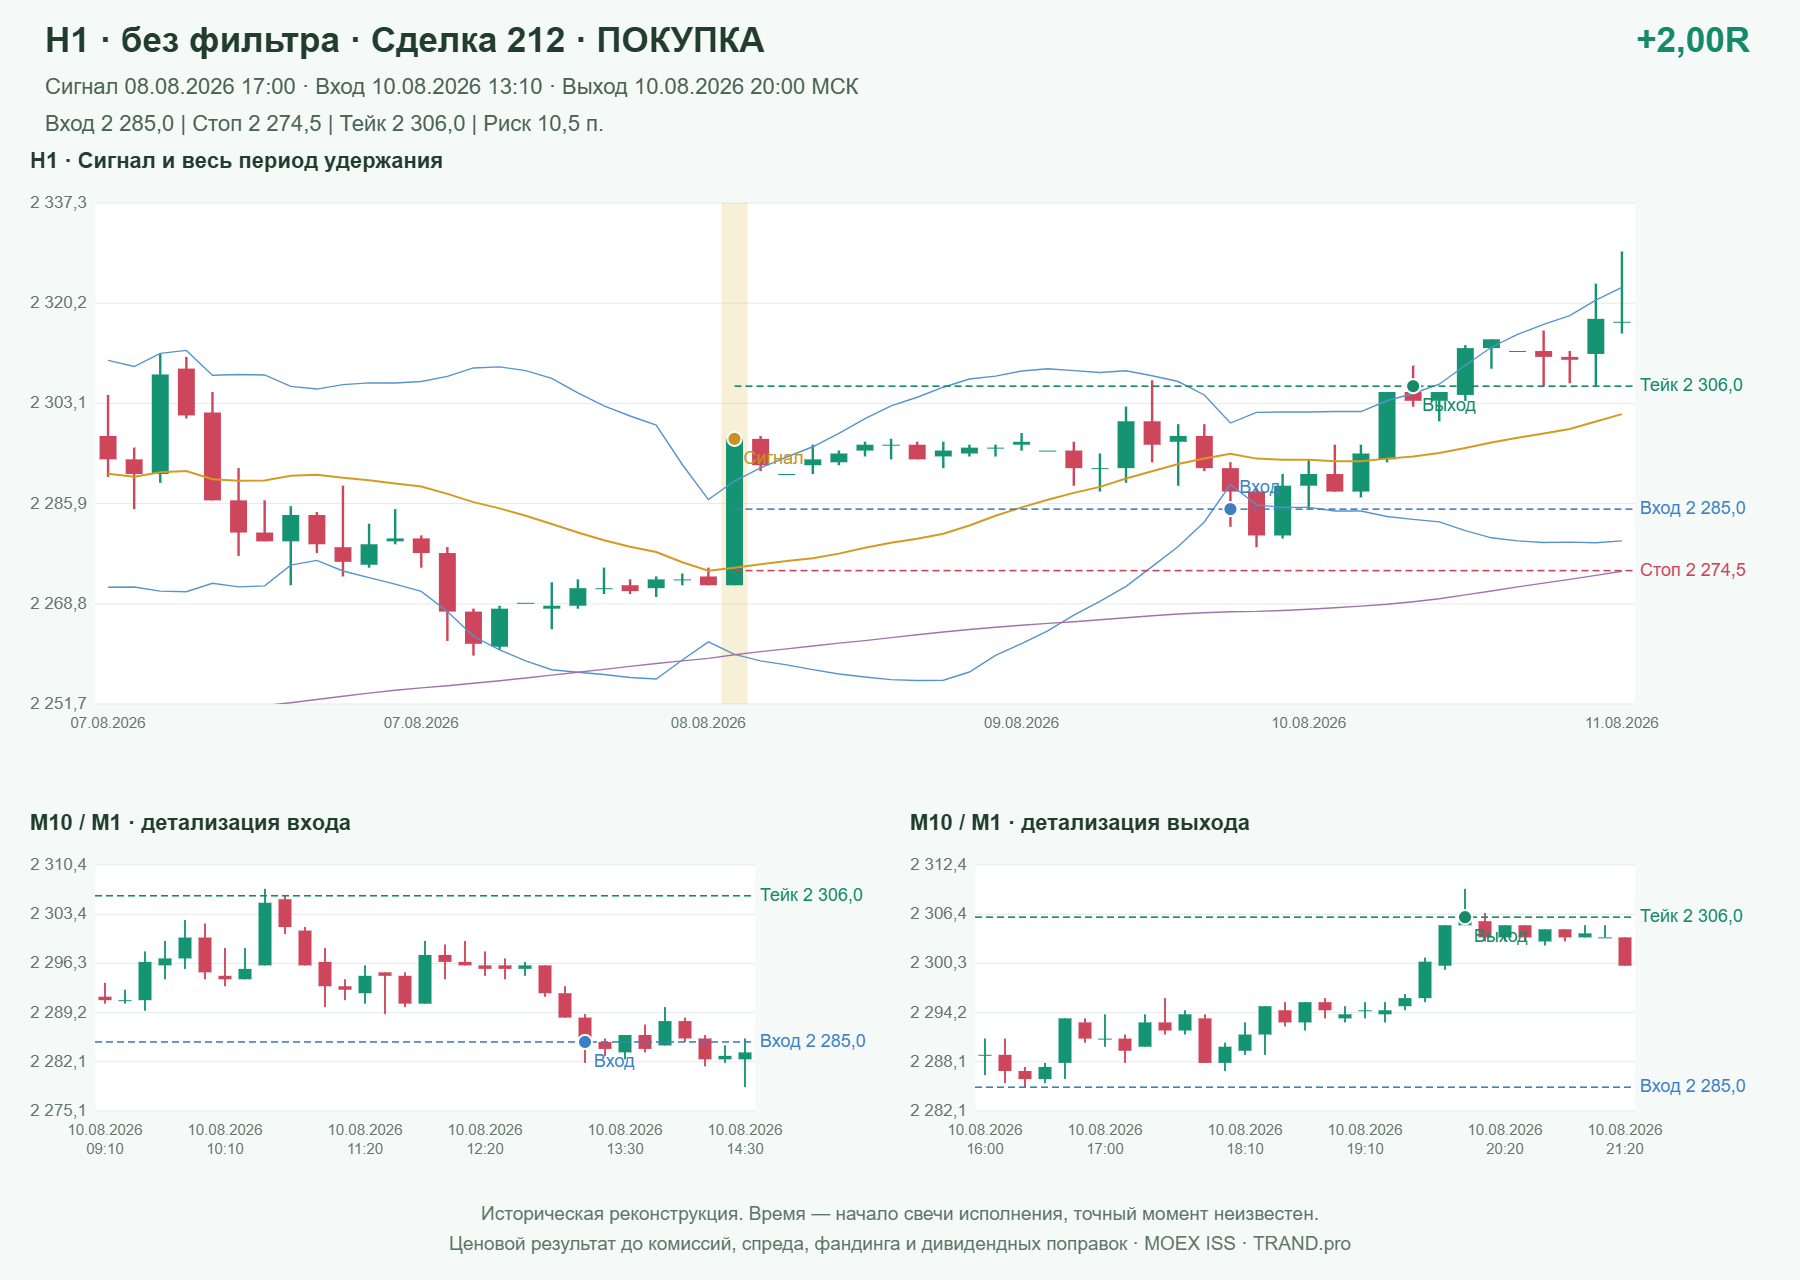The image size is (1800, 1280).
Task: Click the orange 'Сигнал' label on H1 chart
Action: [x=774, y=458]
